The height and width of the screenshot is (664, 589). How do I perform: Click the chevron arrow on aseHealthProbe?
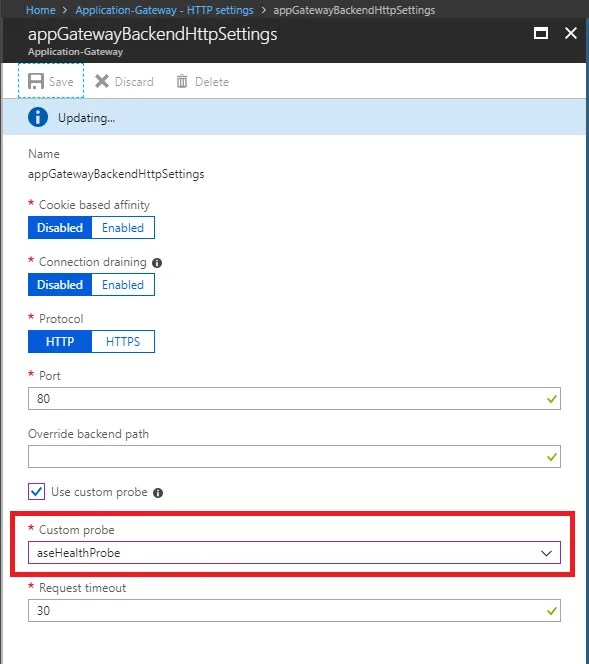546,553
